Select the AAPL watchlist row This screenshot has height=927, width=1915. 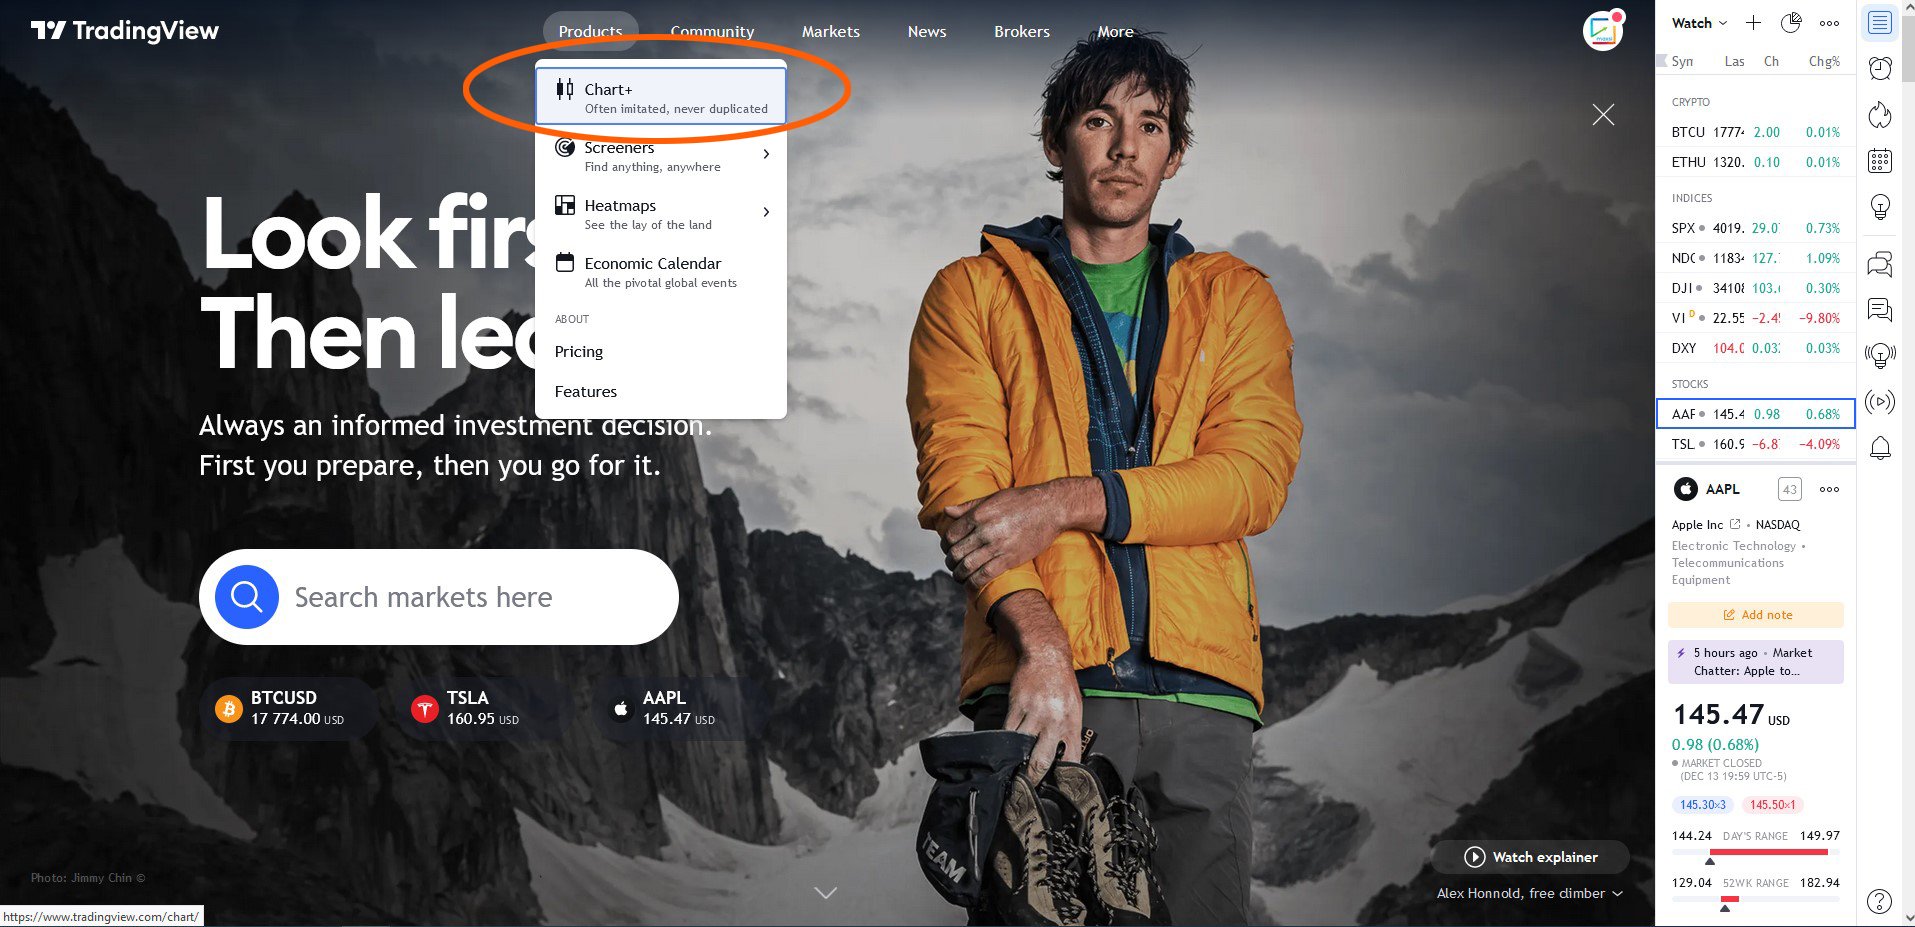[x=1756, y=414]
